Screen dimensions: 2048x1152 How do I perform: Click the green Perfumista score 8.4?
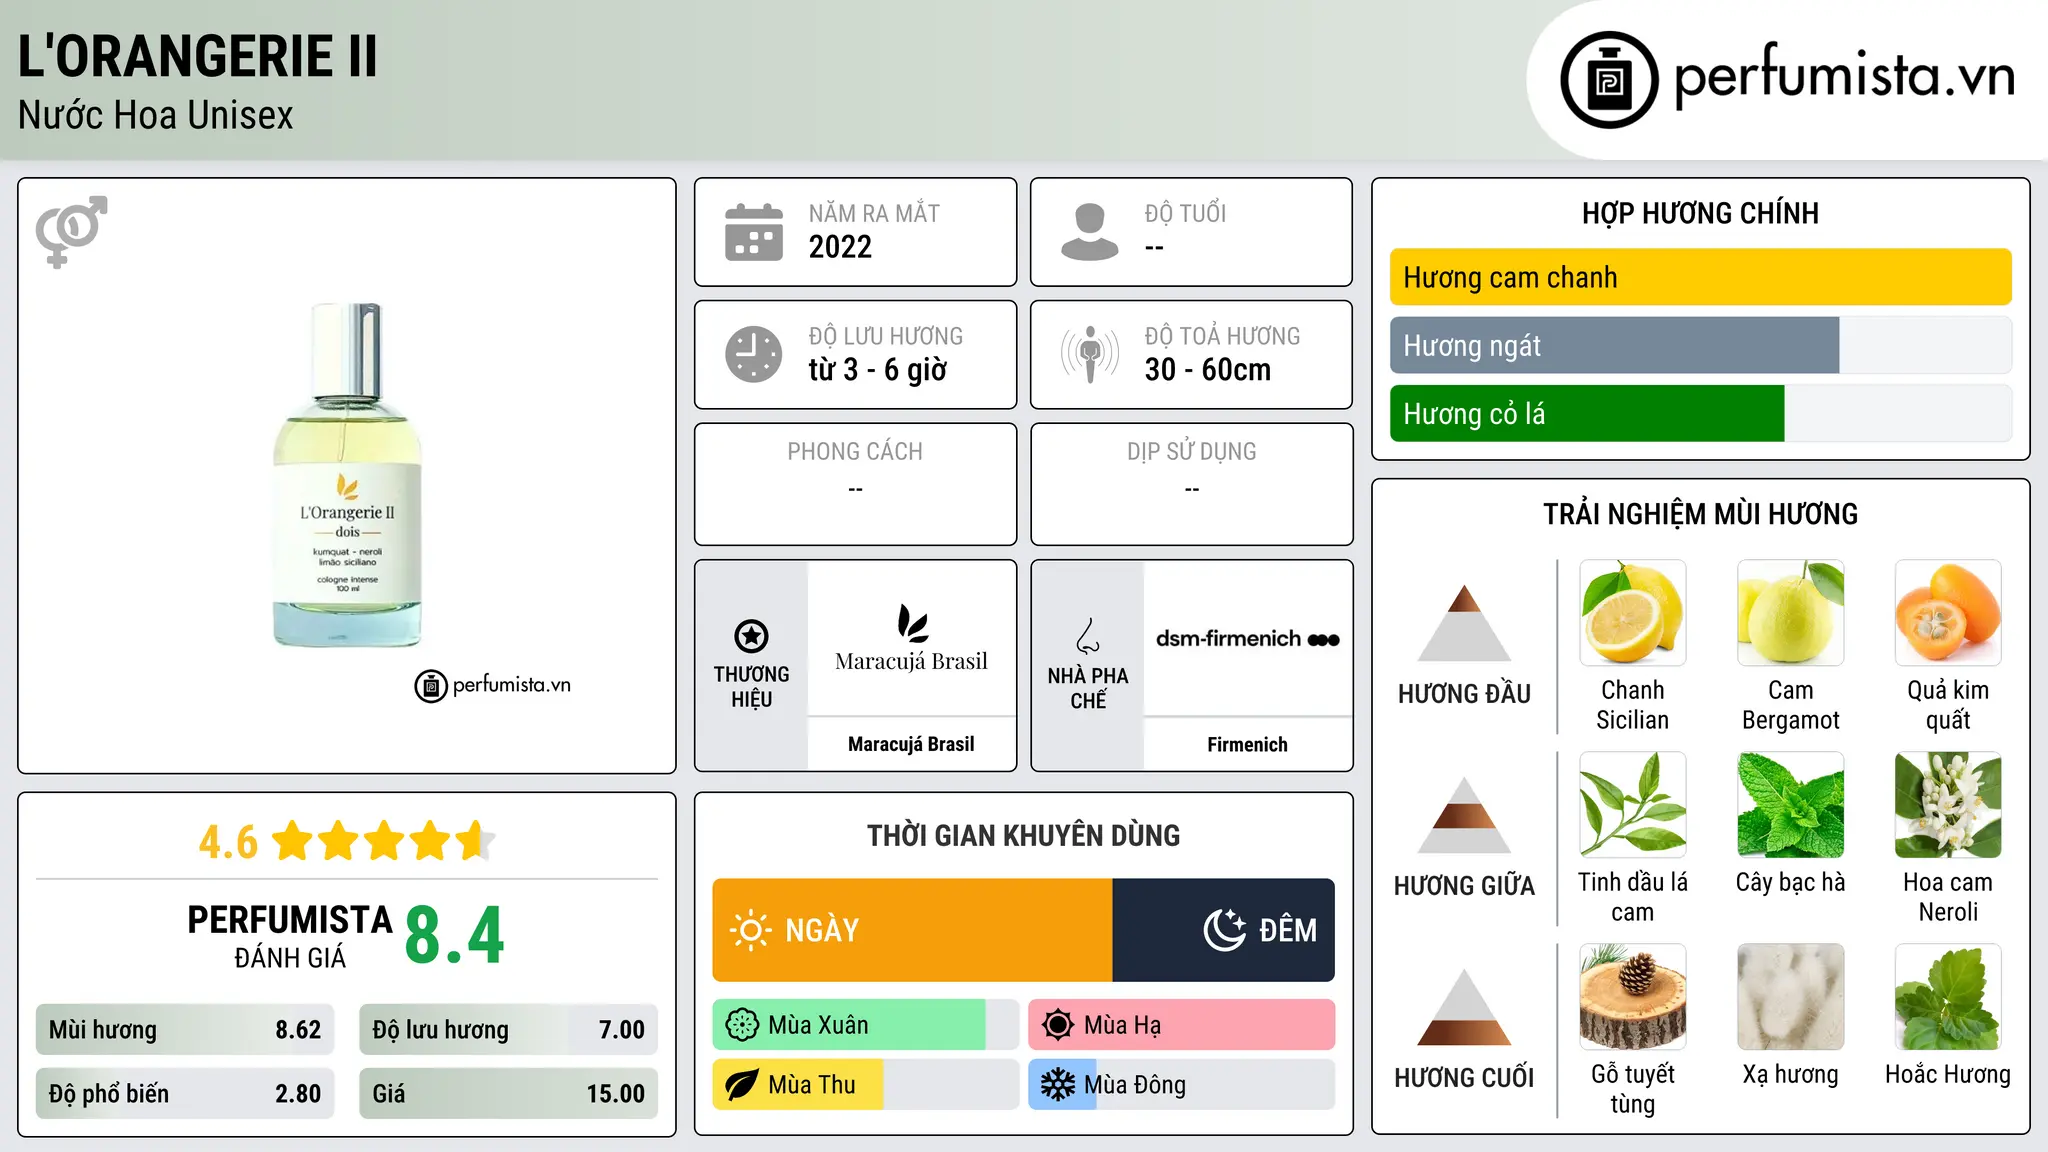coord(455,935)
